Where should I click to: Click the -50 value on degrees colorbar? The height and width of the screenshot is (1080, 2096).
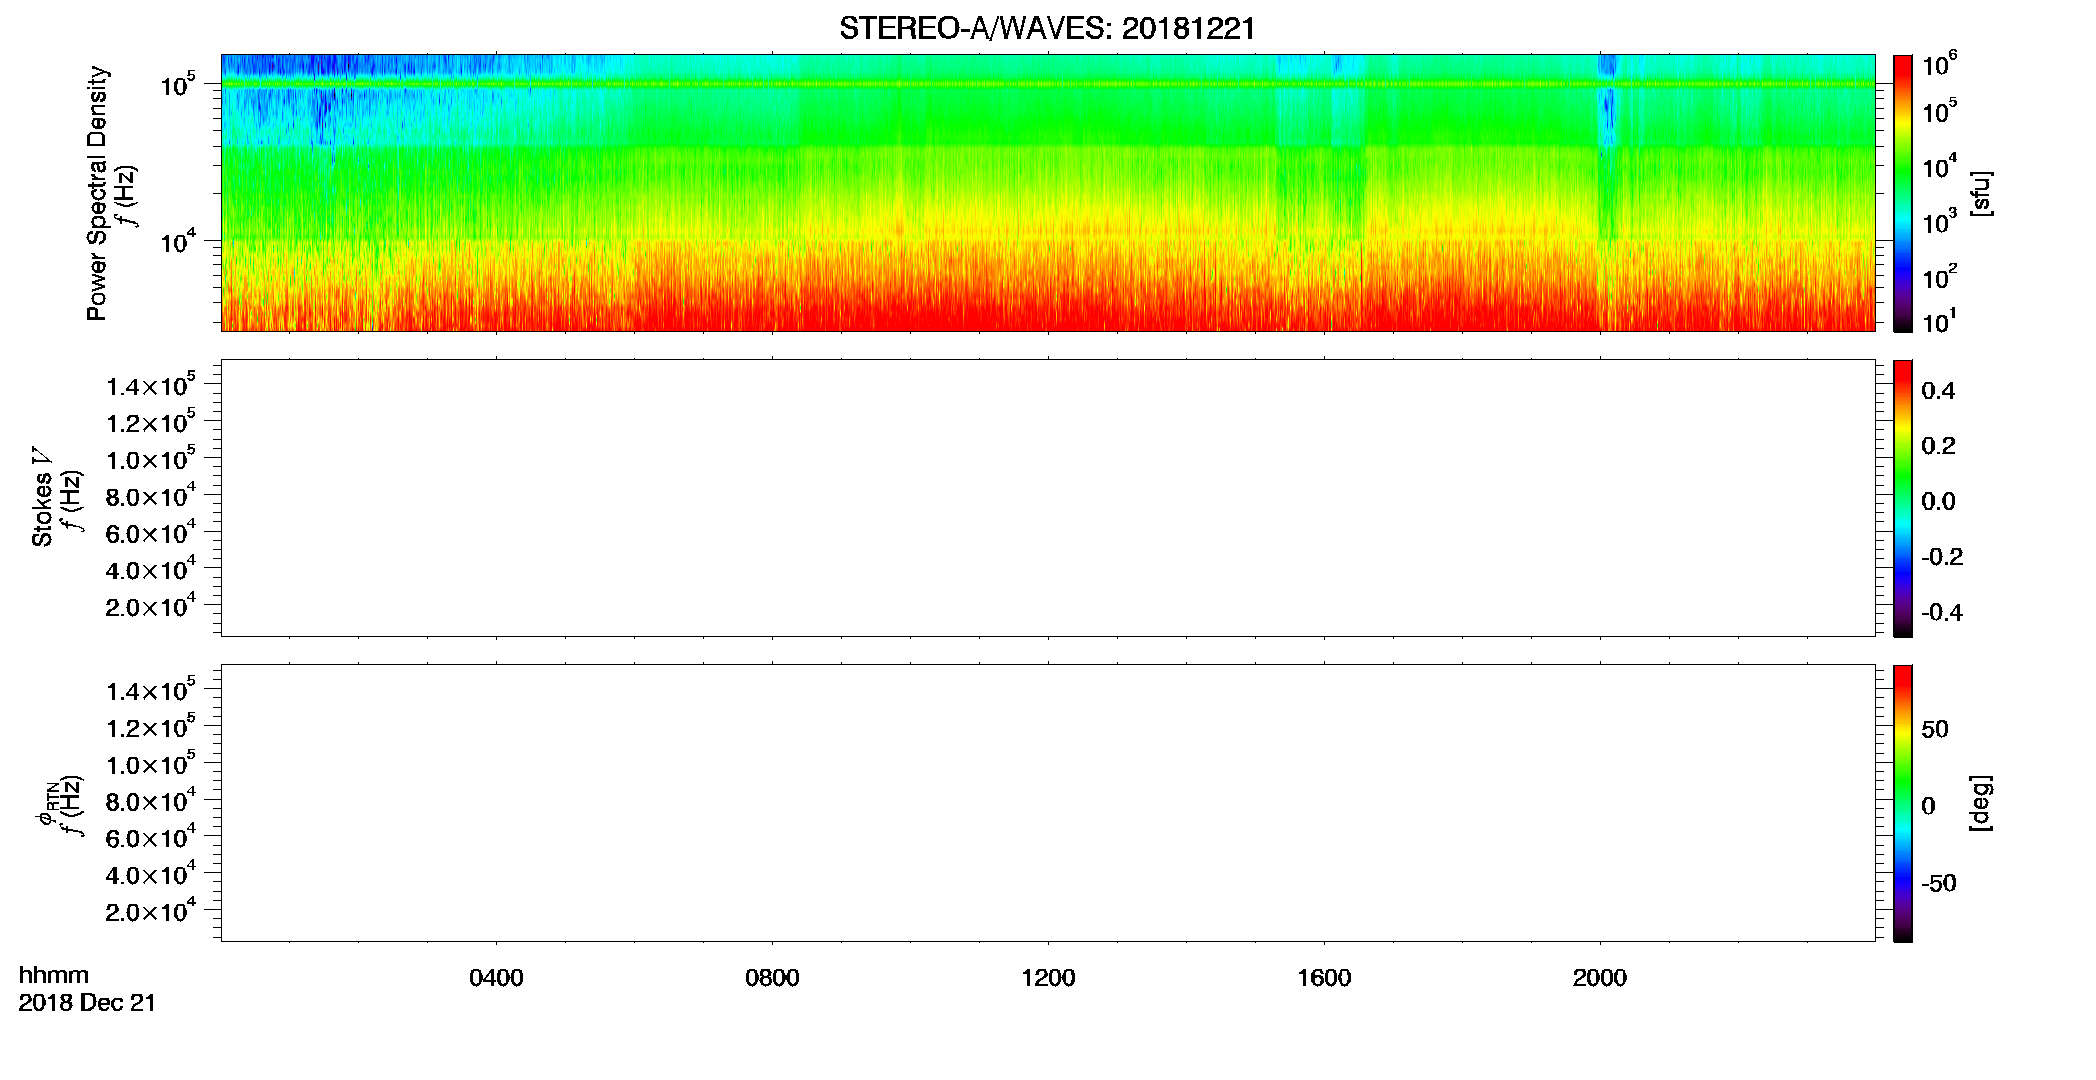[1938, 883]
